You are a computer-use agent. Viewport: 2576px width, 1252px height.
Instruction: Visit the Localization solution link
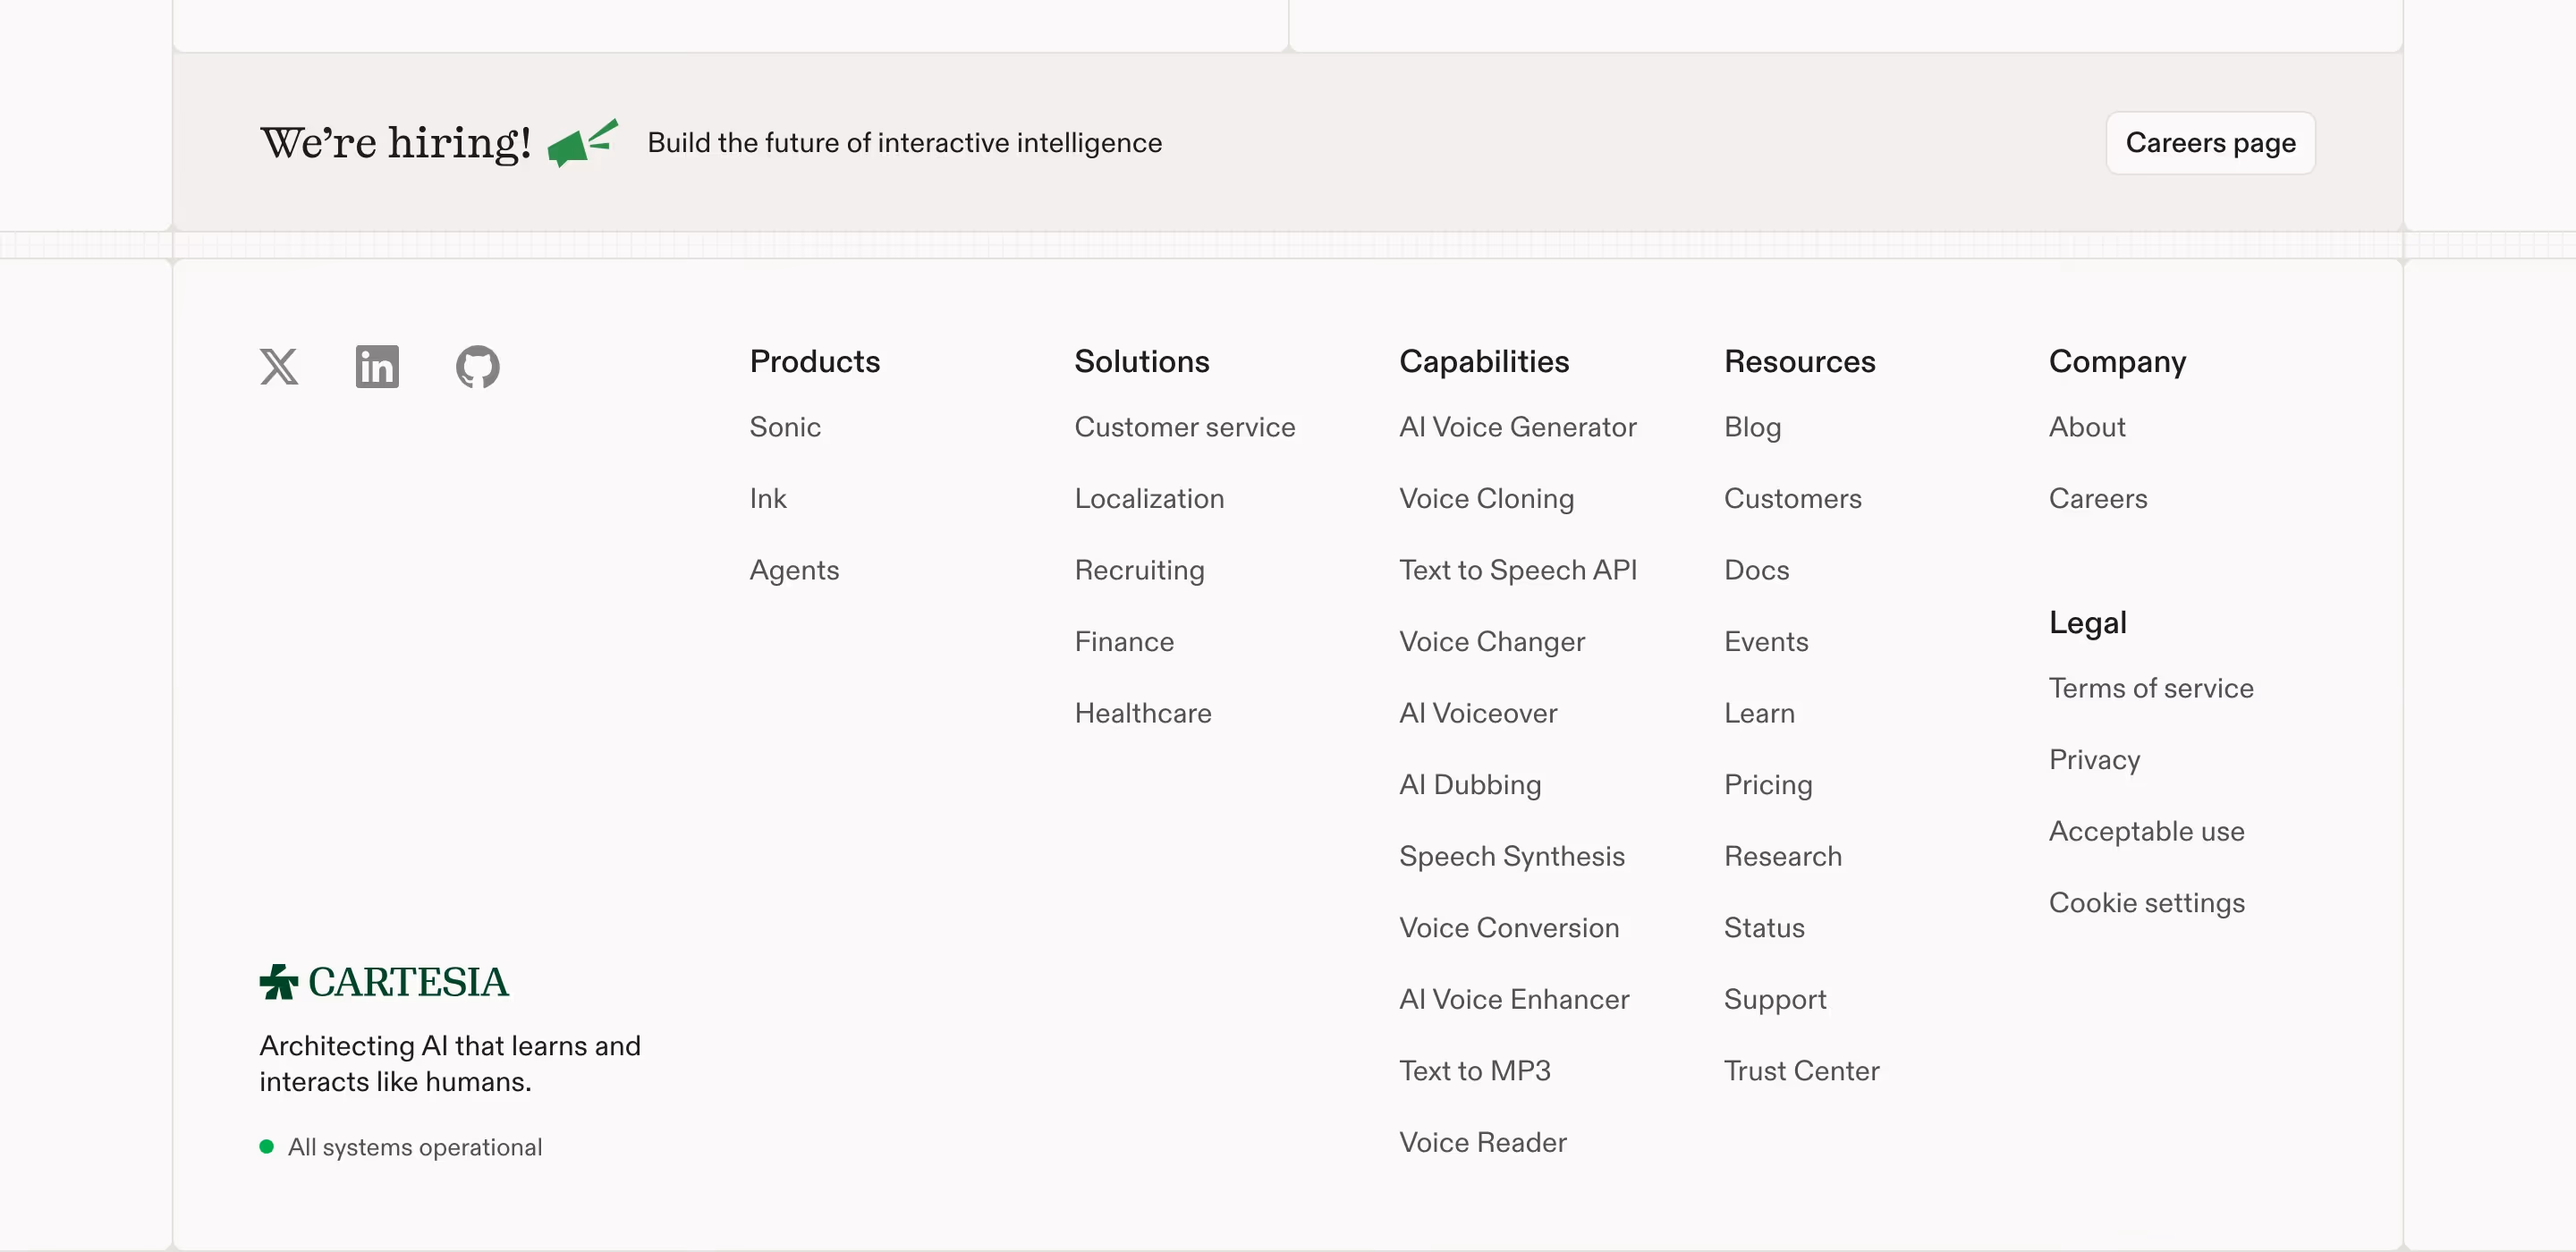point(1149,498)
